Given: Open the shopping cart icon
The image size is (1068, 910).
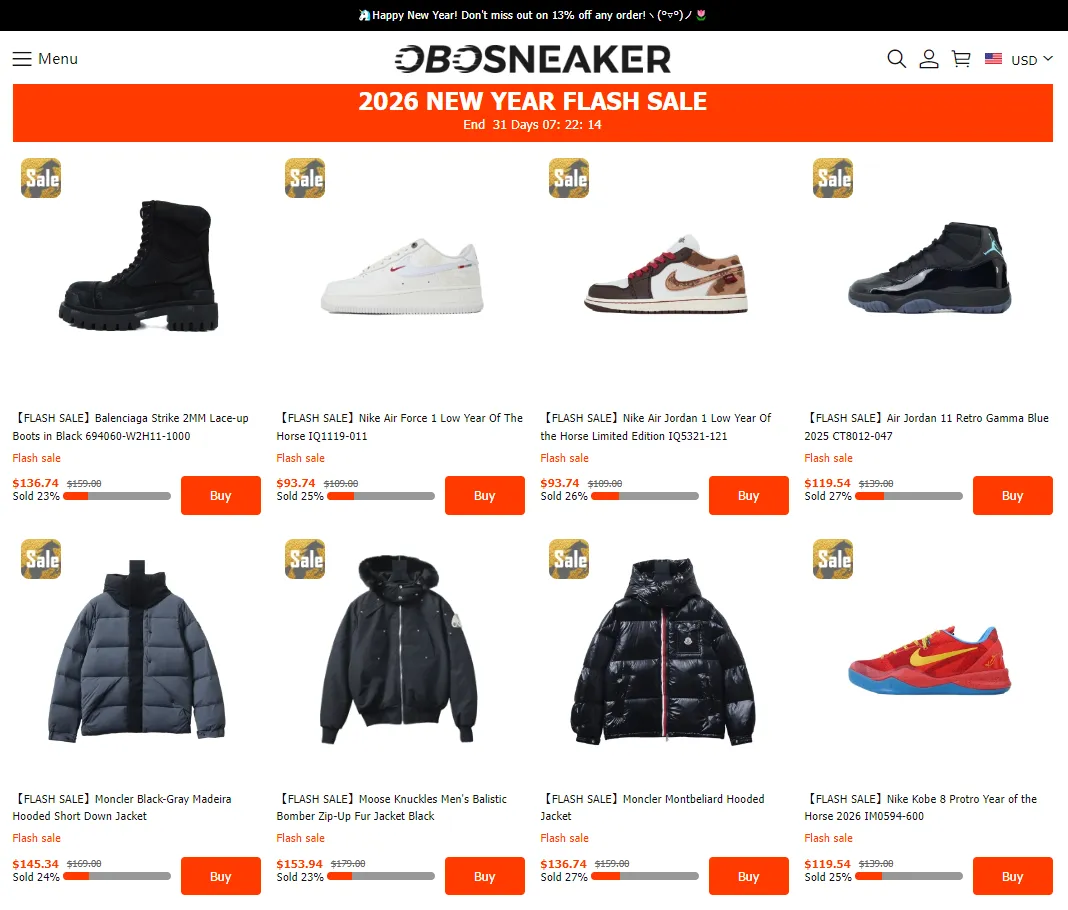Looking at the screenshot, I should click(961, 59).
